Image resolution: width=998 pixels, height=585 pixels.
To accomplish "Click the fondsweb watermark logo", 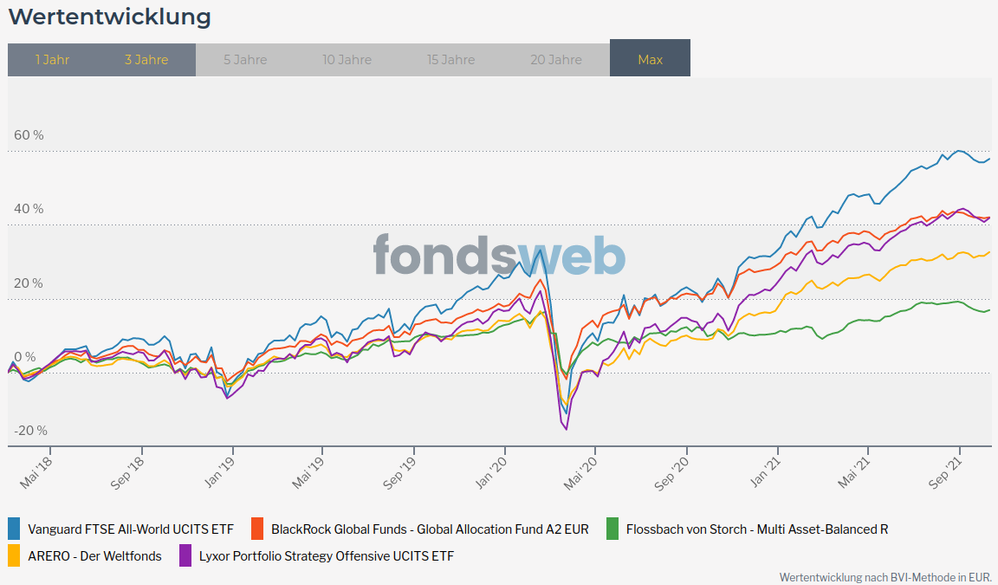I will (499, 255).
